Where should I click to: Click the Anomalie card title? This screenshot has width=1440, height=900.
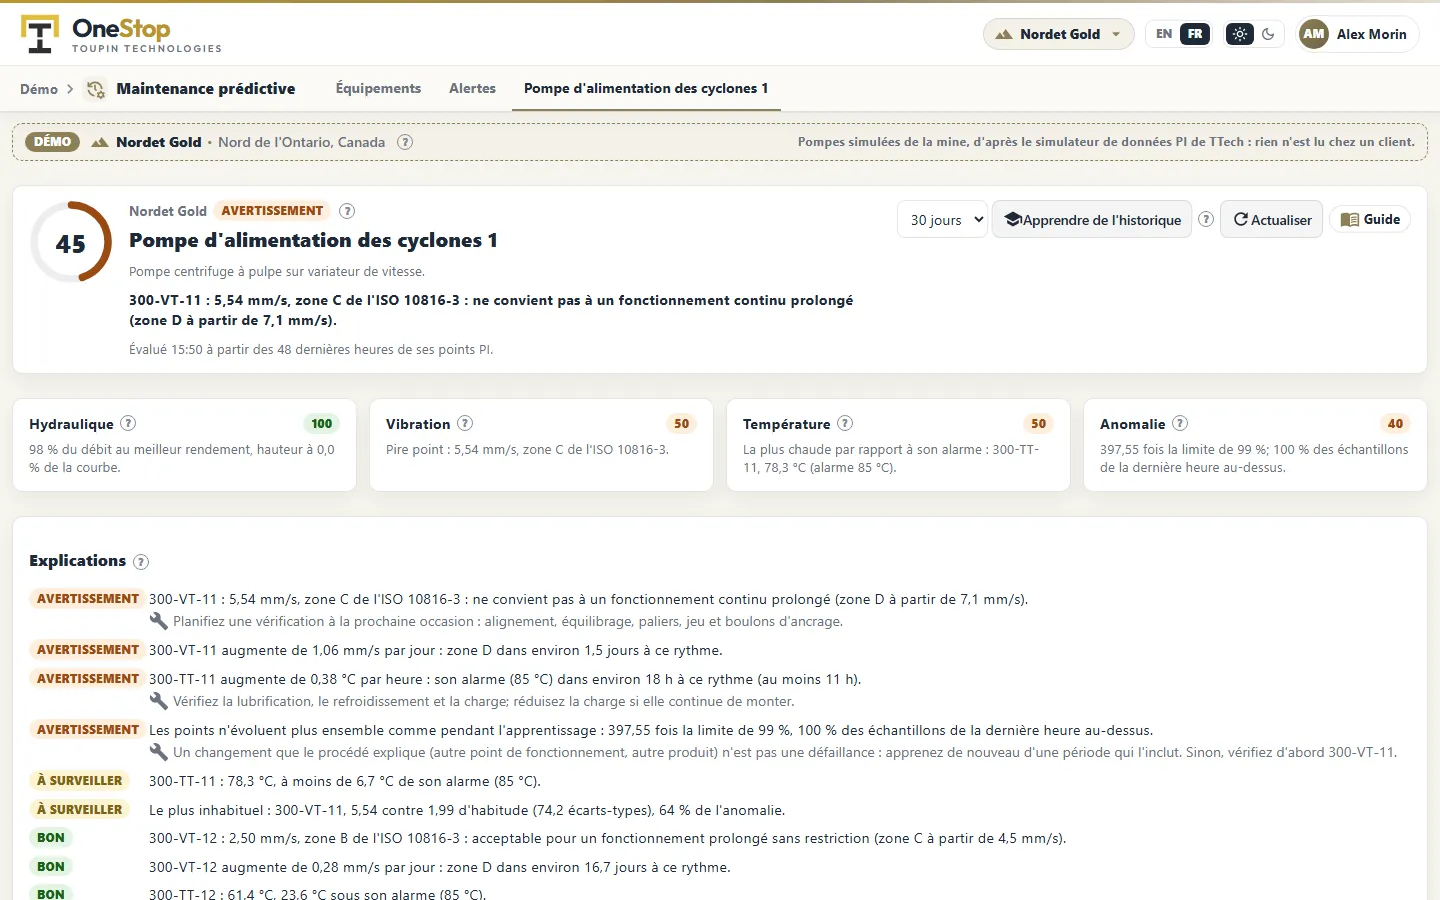pyautogui.click(x=1133, y=424)
